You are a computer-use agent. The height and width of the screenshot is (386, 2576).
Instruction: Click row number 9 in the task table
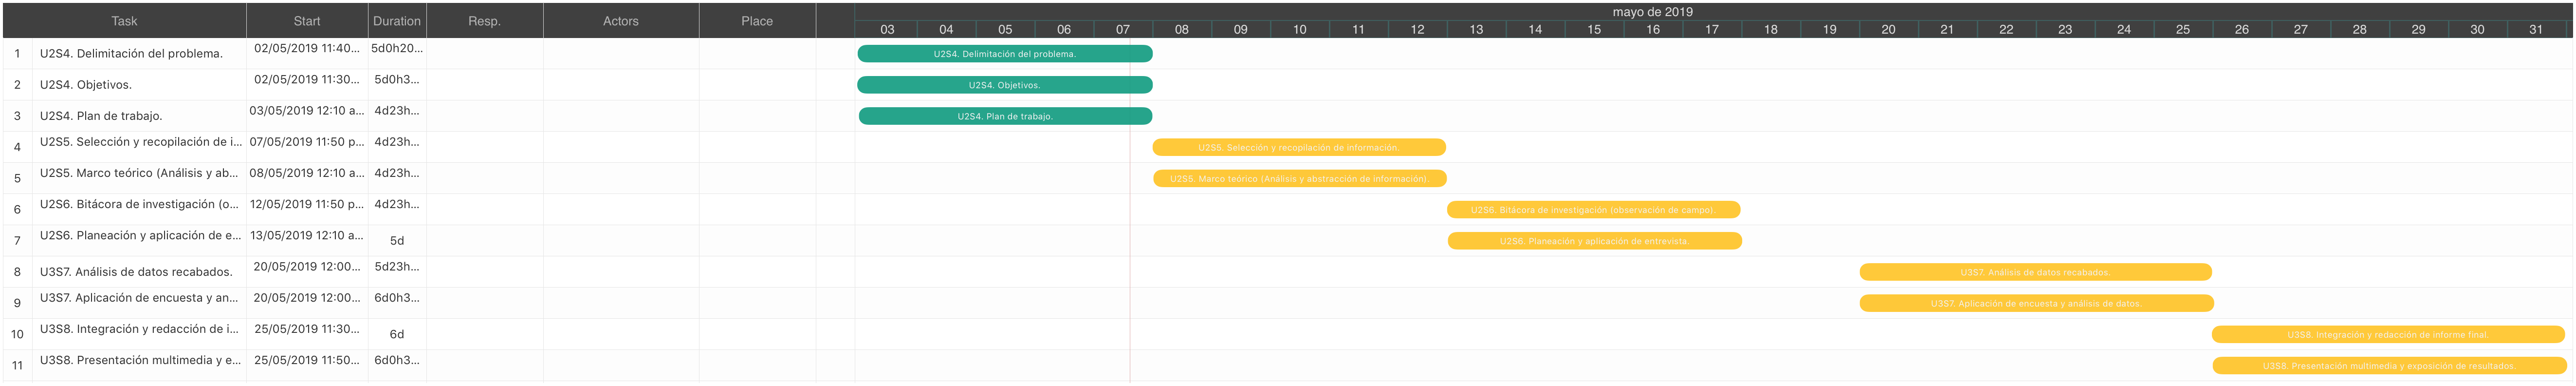coord(17,303)
